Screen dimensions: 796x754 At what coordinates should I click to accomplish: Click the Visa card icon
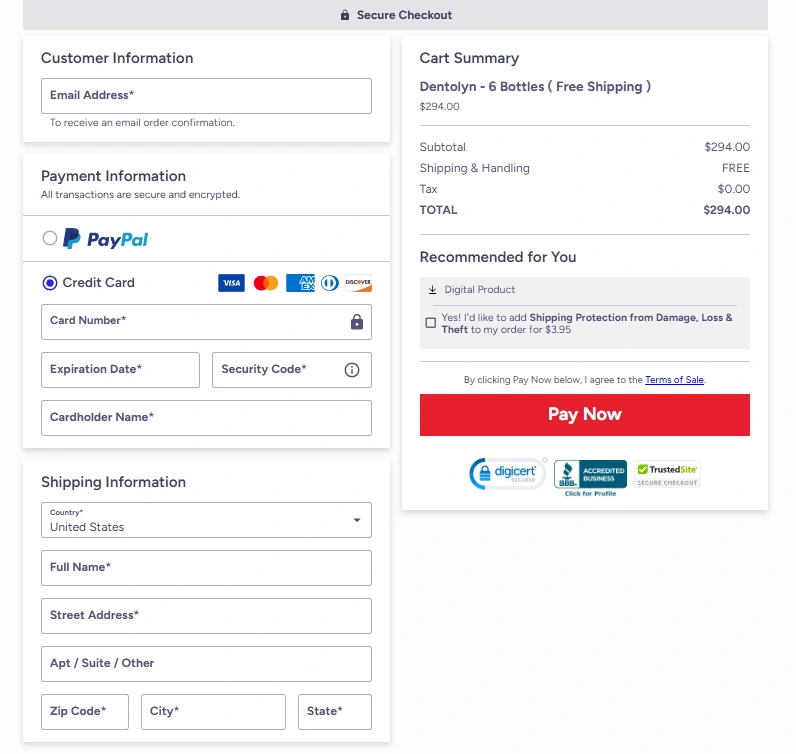pyautogui.click(x=231, y=283)
